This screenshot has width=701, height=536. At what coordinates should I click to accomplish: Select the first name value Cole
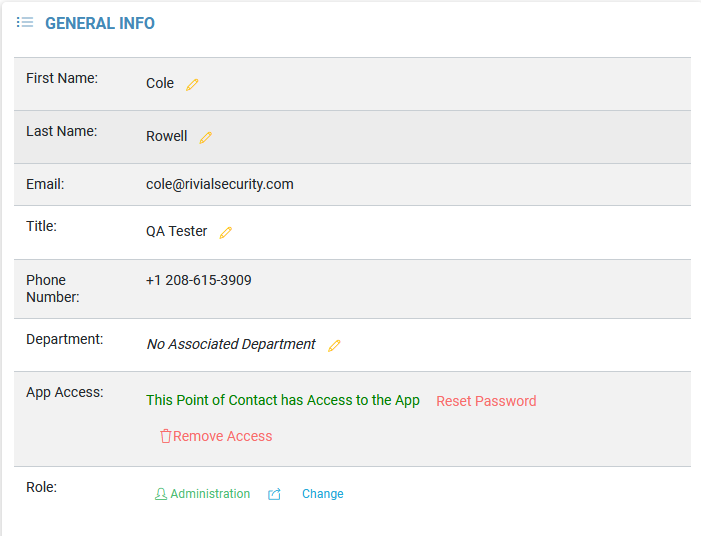160,83
